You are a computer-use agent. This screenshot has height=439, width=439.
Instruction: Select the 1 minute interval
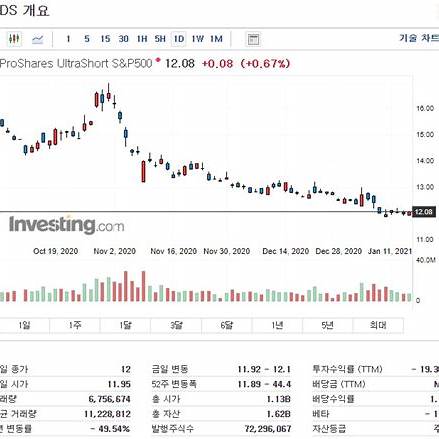68,39
